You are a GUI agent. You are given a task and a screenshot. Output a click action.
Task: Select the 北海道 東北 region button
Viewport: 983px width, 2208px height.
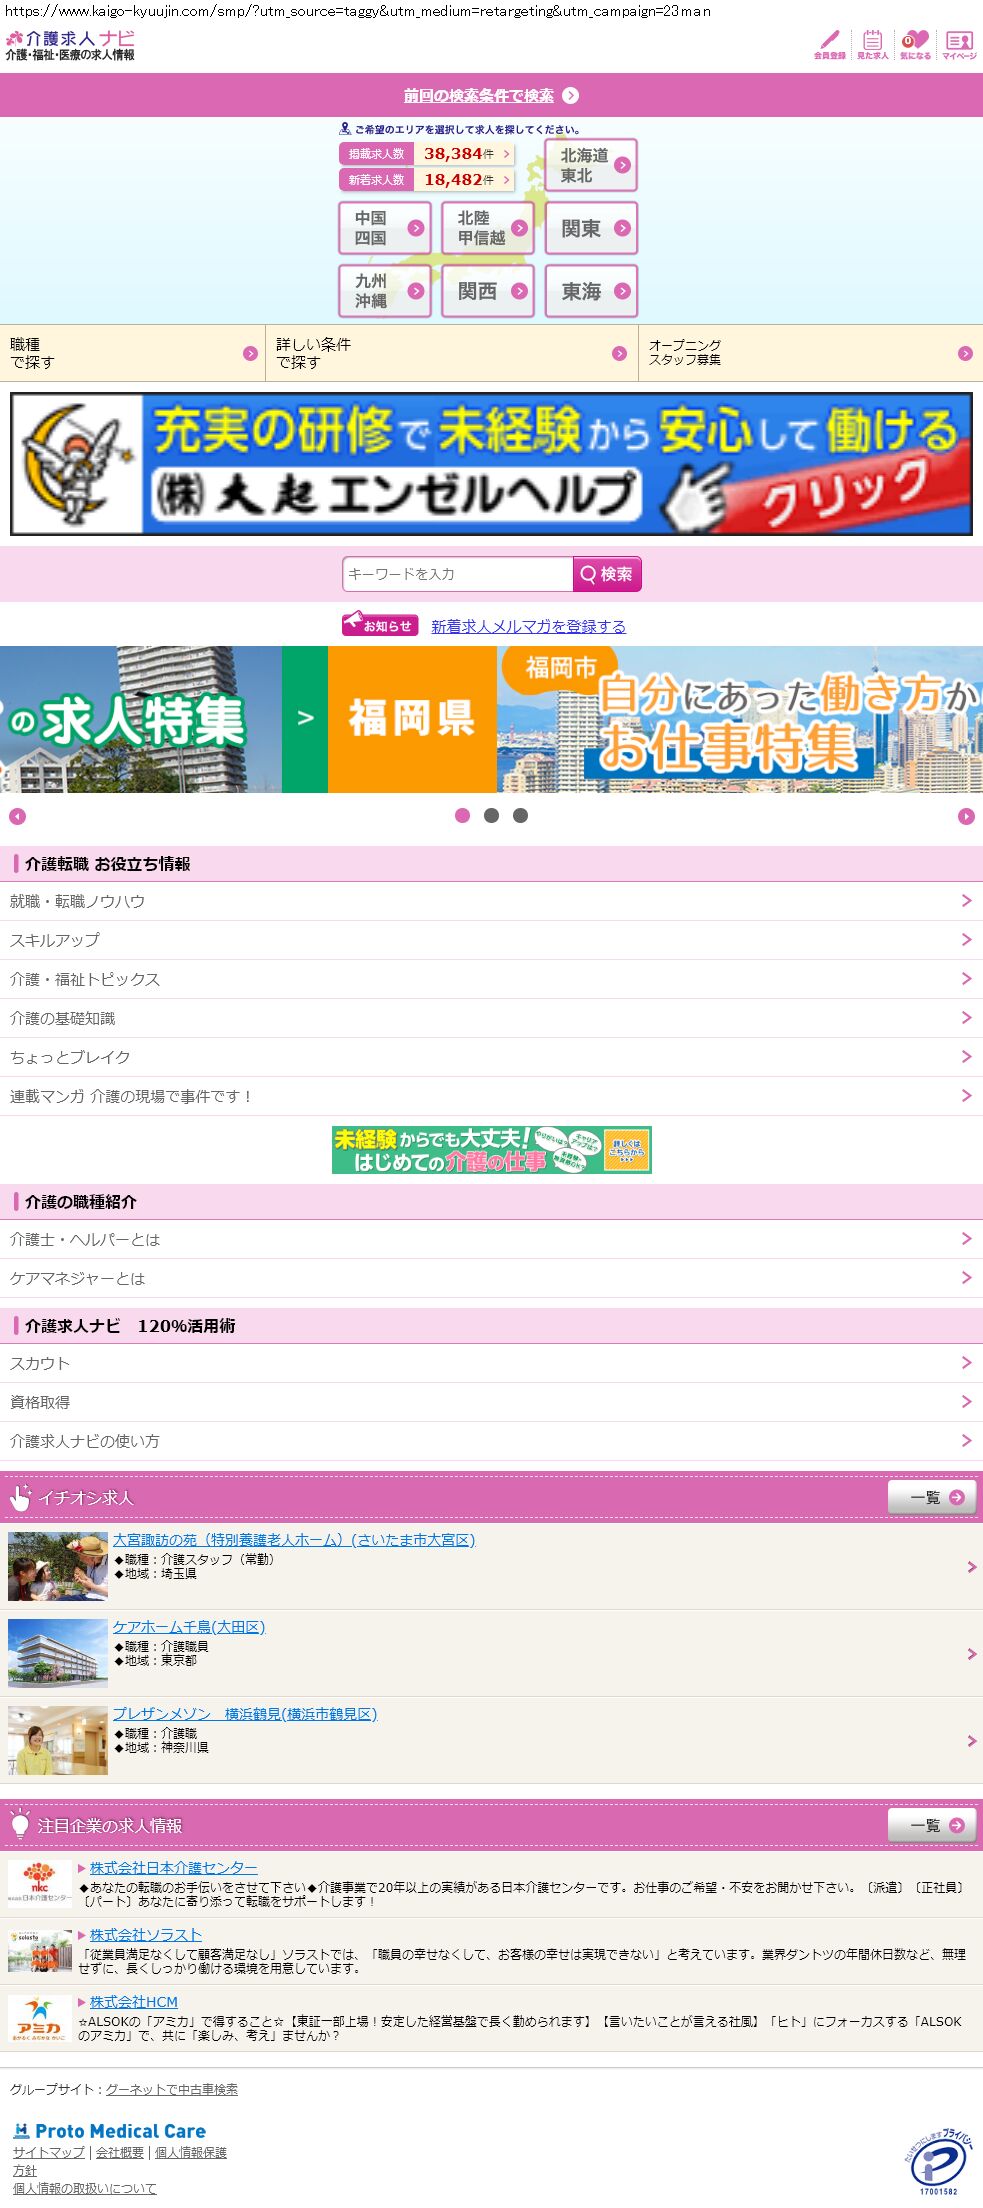tap(591, 165)
